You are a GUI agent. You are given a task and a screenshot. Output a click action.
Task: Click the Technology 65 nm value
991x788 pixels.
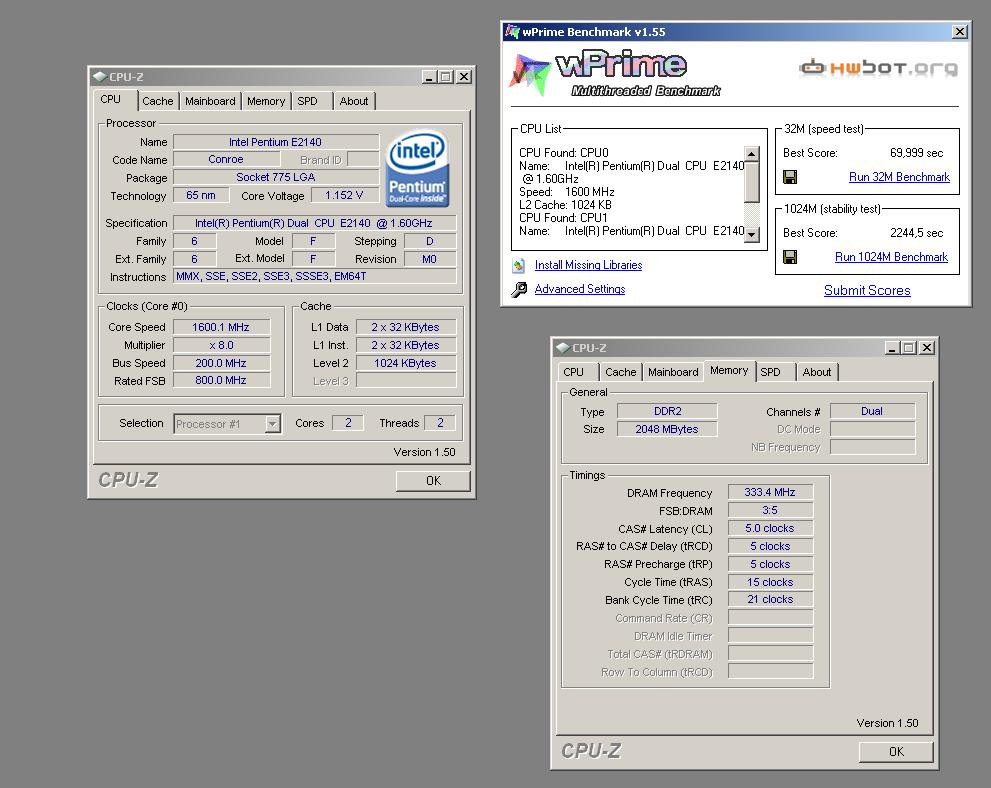tap(201, 195)
